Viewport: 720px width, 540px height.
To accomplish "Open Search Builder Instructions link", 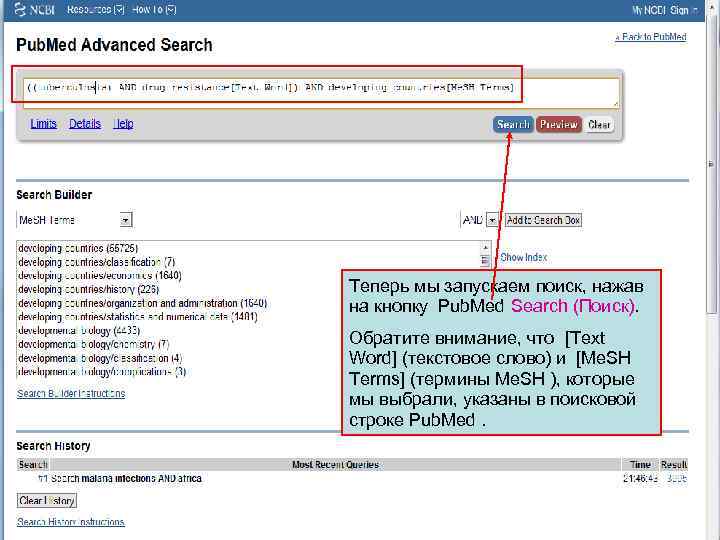I will (71, 394).
